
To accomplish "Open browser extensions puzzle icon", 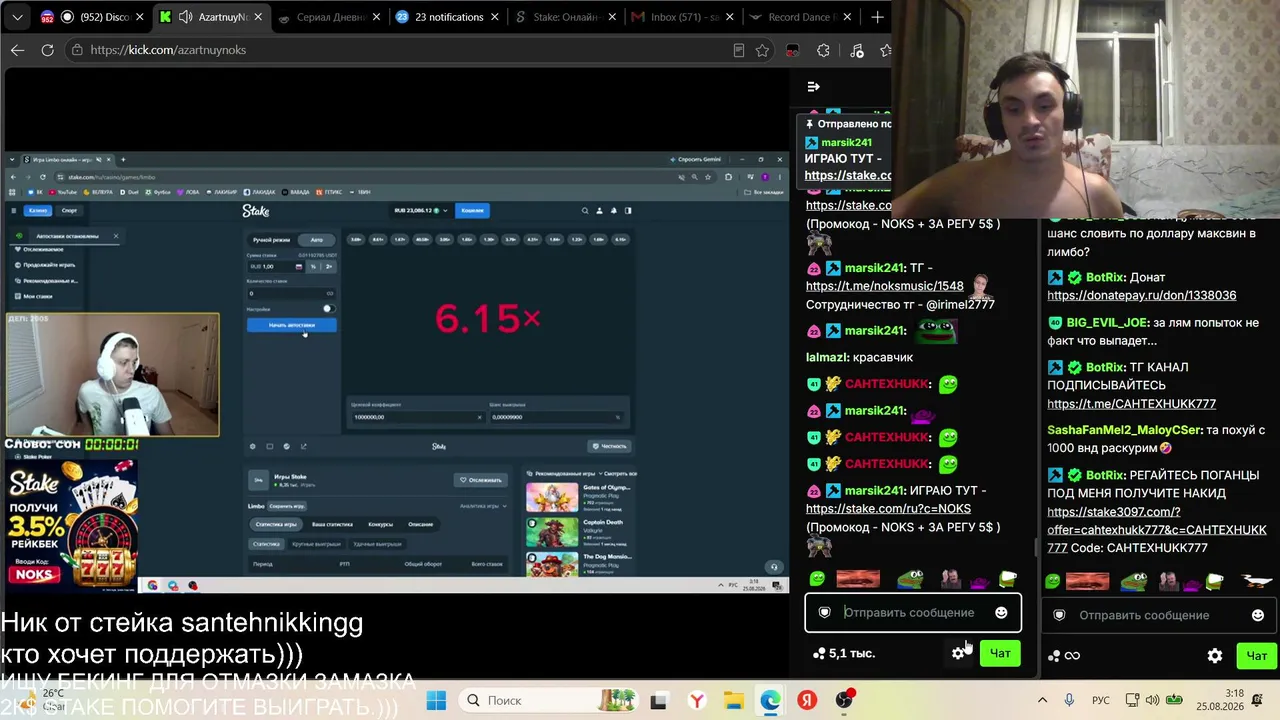I will click(824, 51).
